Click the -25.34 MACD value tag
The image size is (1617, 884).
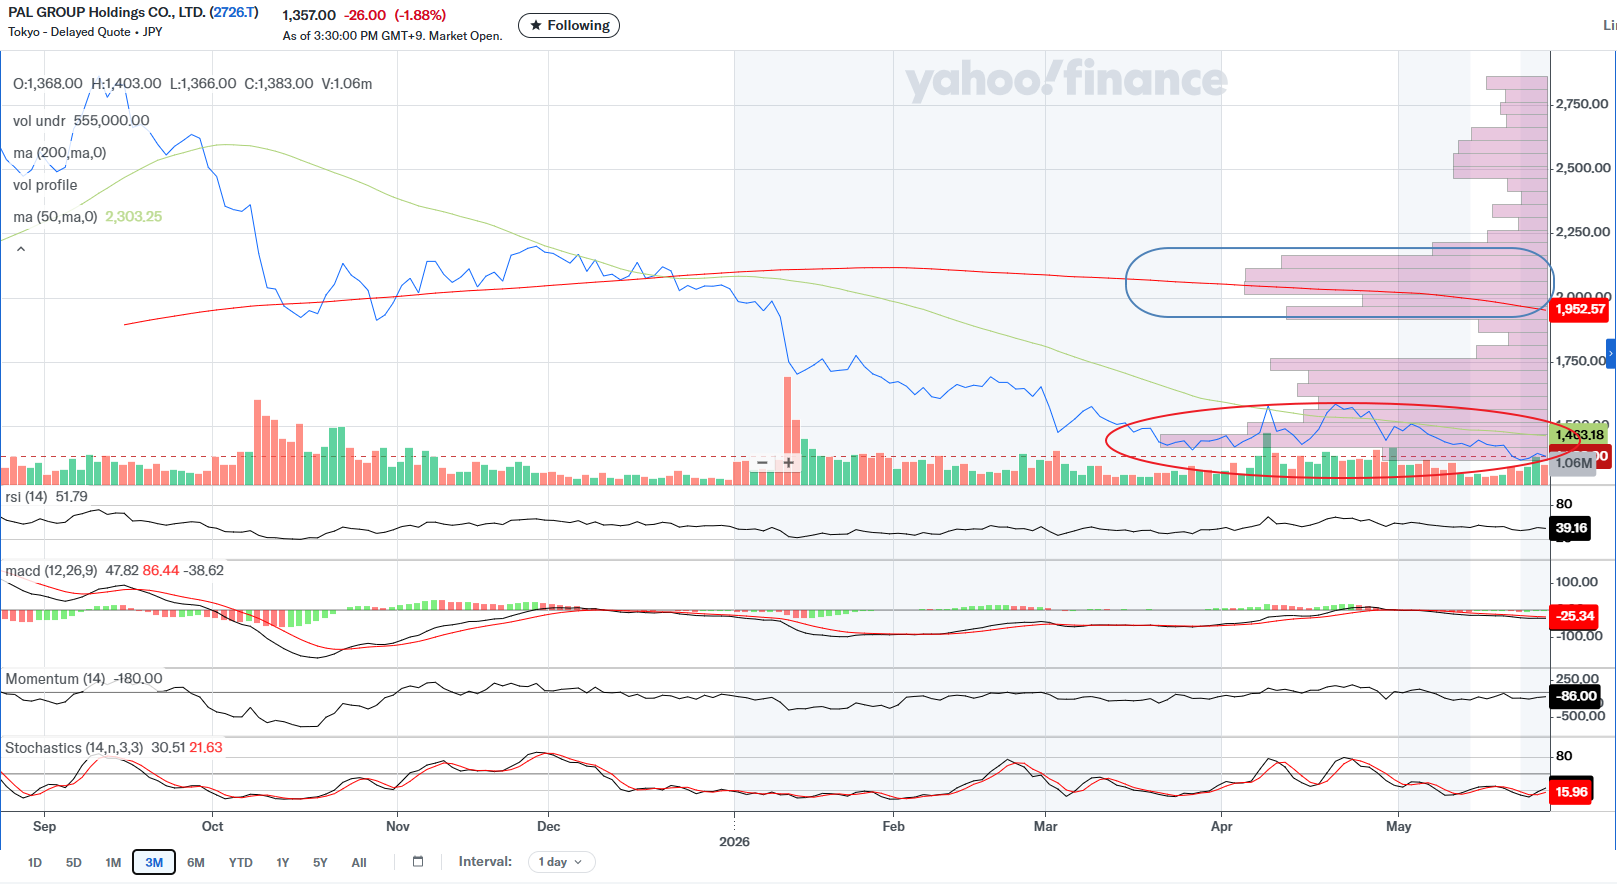click(x=1575, y=616)
